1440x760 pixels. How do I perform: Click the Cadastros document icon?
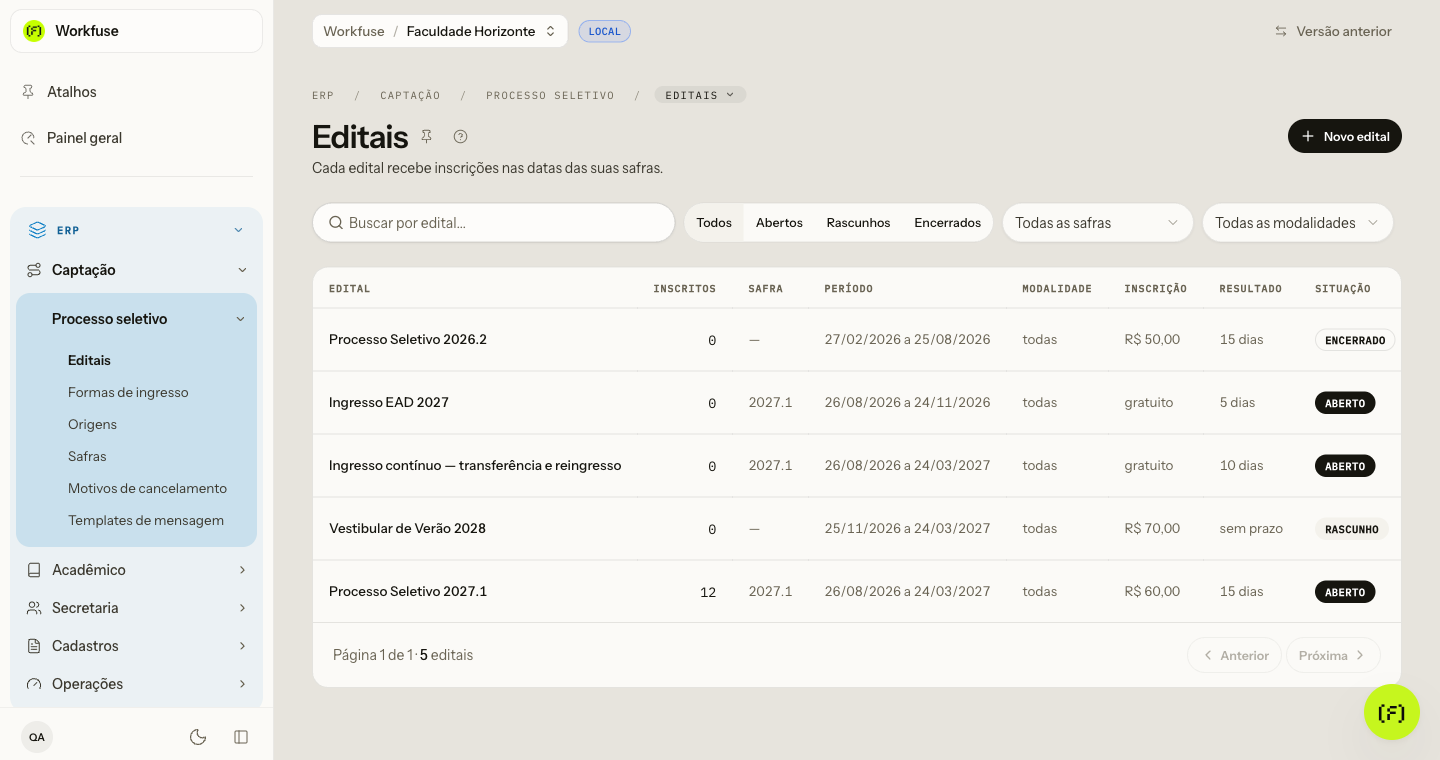pos(34,646)
